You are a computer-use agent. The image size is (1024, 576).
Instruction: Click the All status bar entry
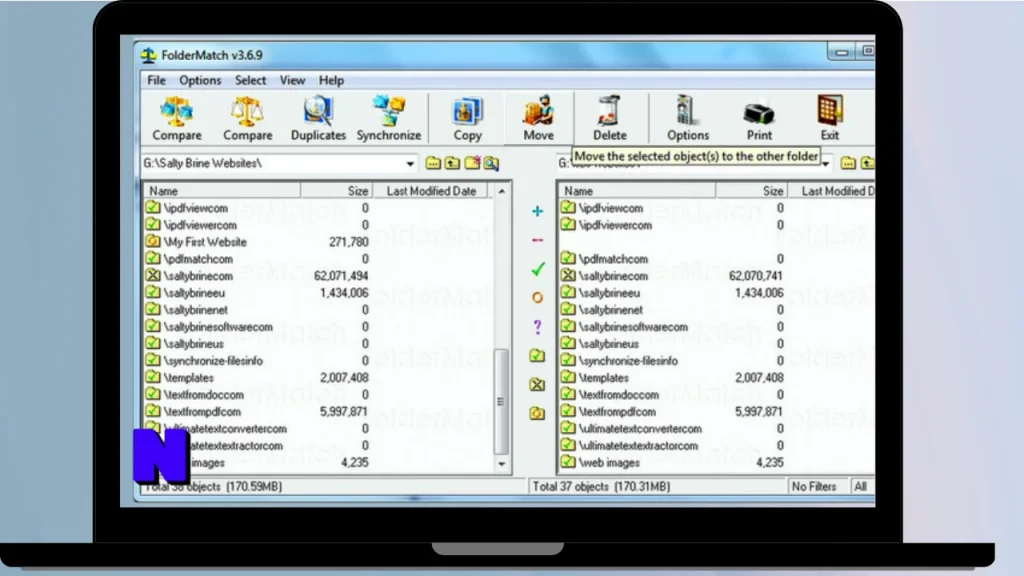(861, 487)
